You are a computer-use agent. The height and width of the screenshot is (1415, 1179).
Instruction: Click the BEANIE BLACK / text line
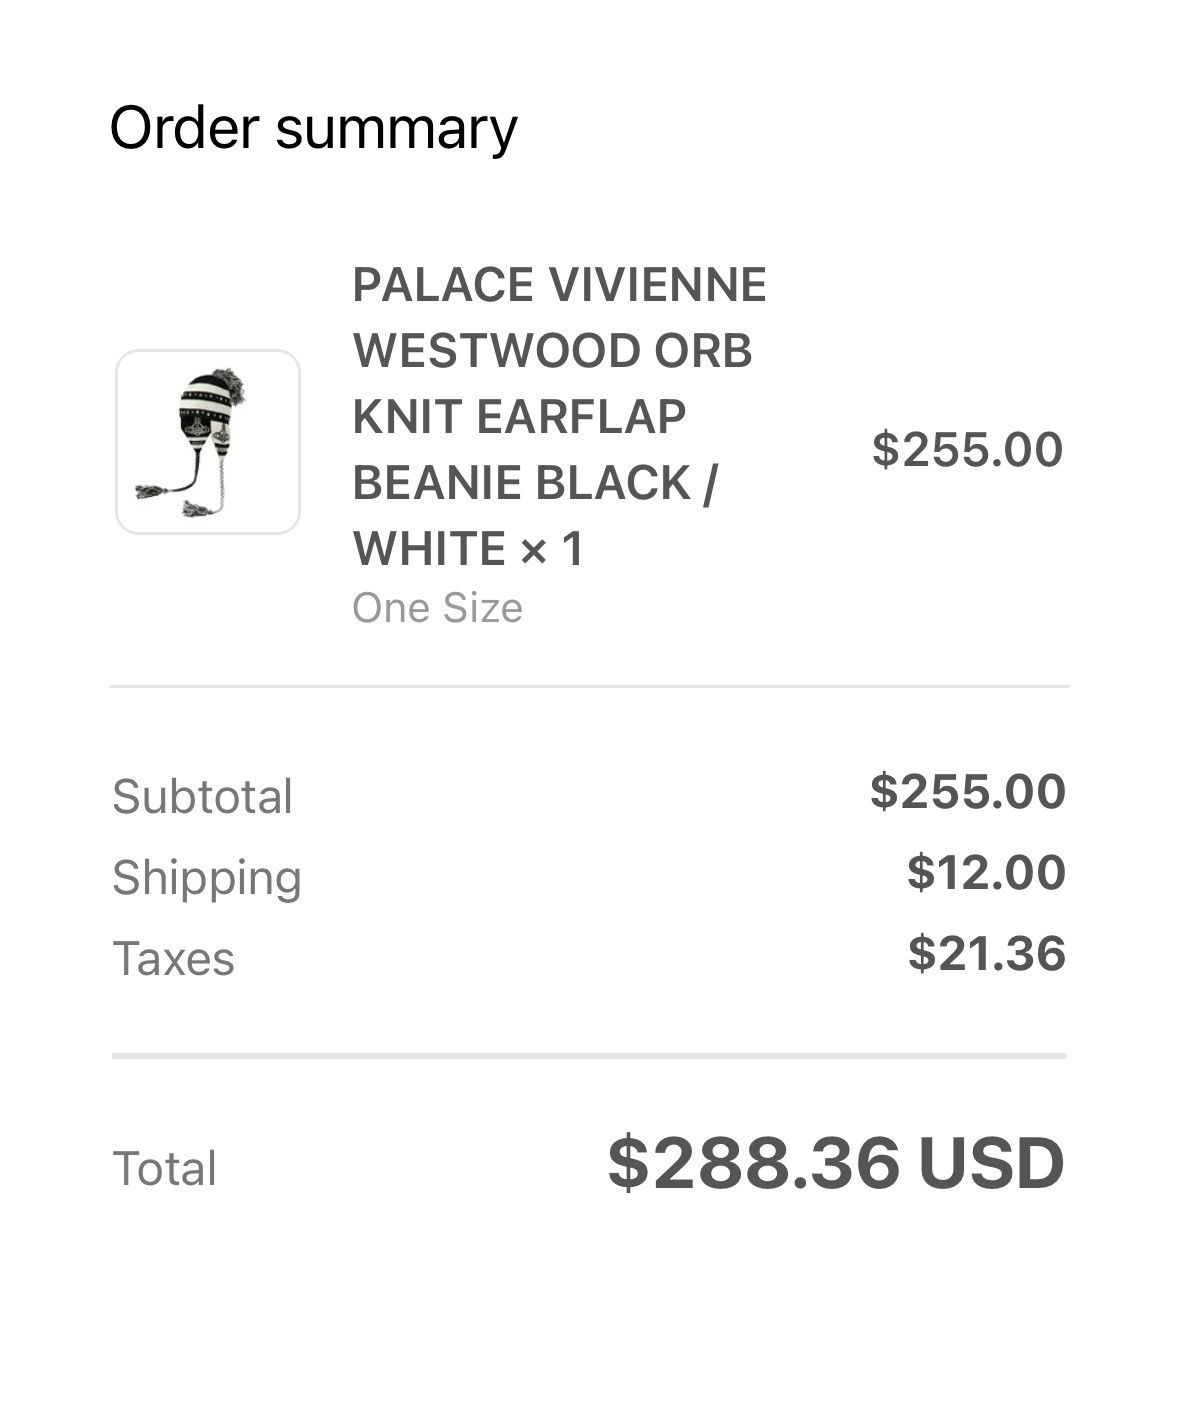534,483
